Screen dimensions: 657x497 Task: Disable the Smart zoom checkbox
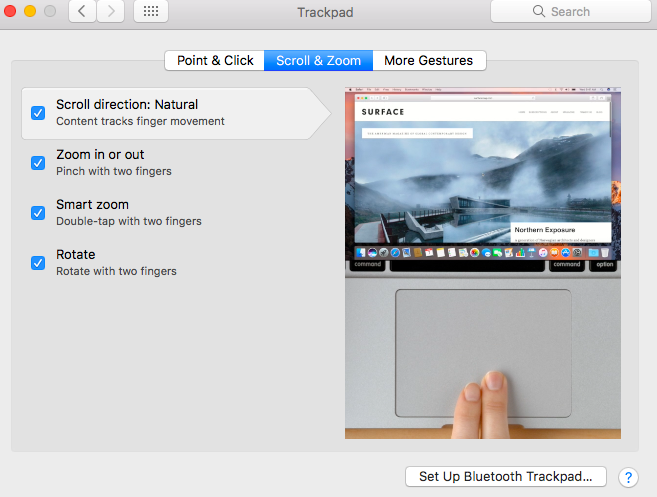tap(38, 213)
